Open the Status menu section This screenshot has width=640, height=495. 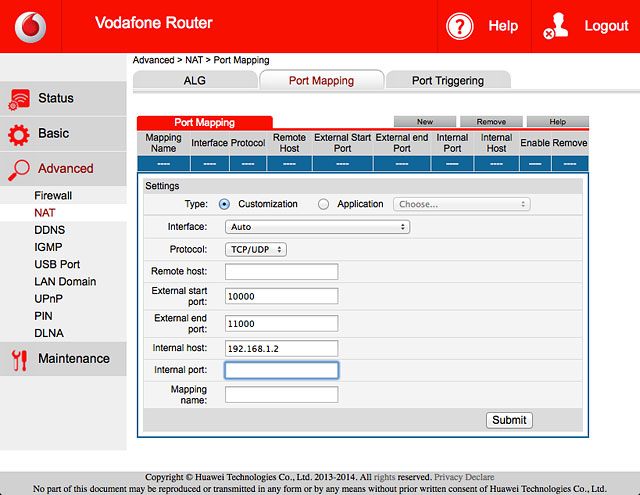[63, 98]
